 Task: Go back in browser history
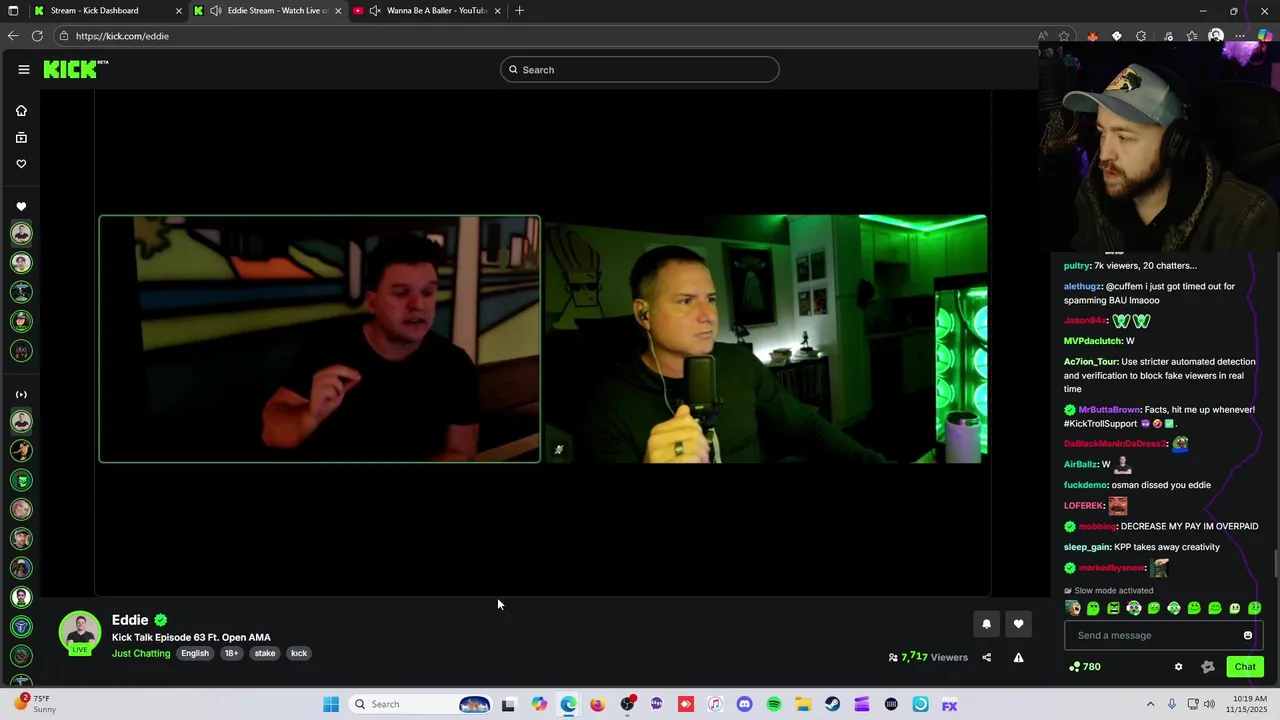coord(12,36)
